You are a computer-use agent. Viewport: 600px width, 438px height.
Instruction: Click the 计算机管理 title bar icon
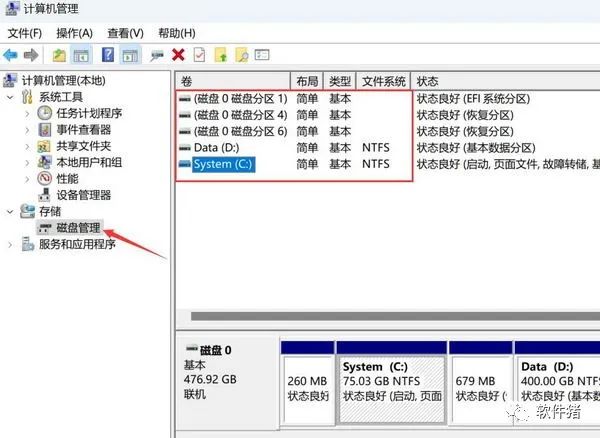coord(11,8)
